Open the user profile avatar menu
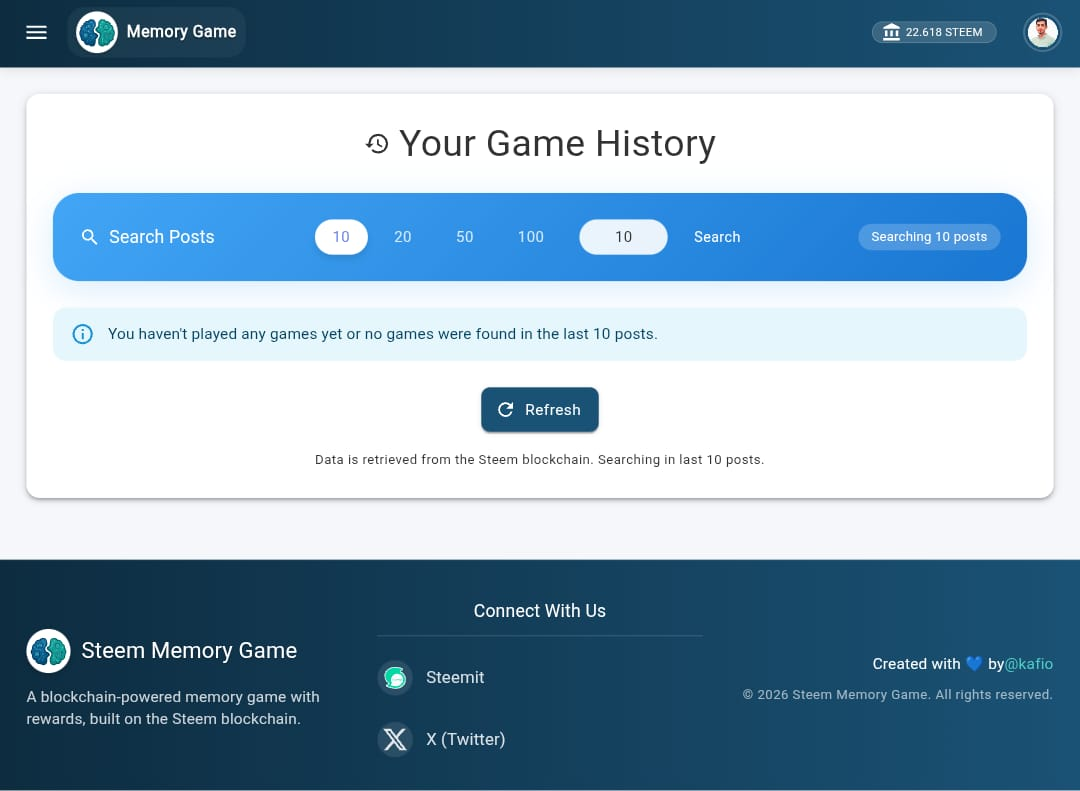The width and height of the screenshot is (1080, 791). click(x=1042, y=32)
